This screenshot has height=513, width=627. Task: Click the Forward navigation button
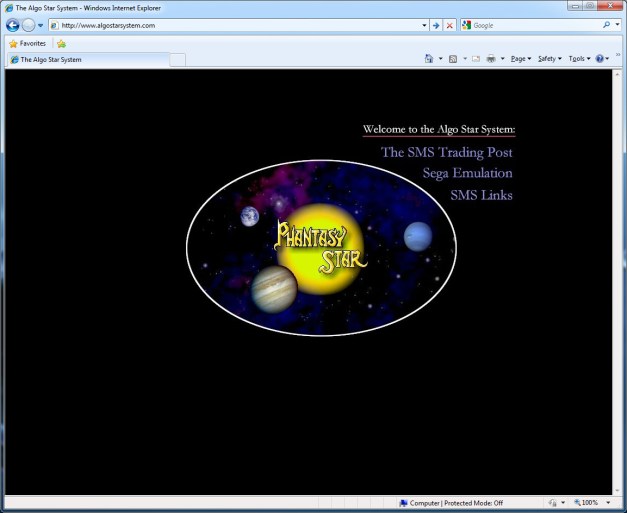[x=29, y=25]
